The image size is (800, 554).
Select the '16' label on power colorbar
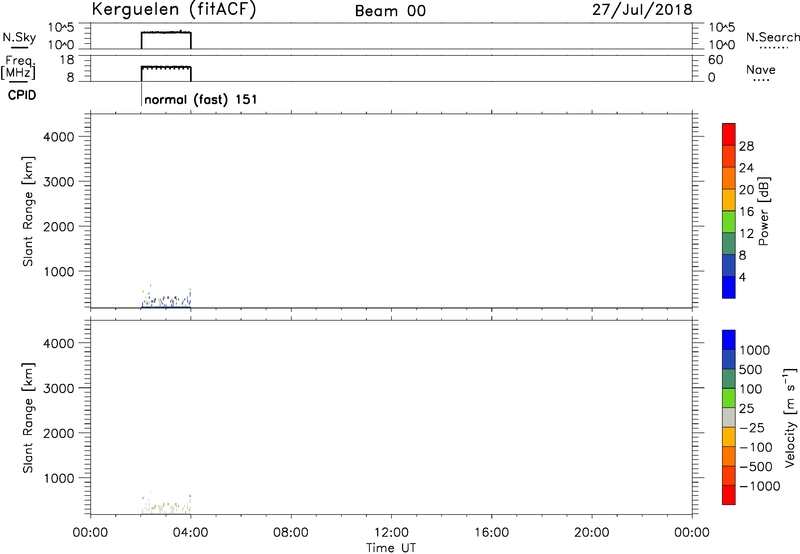(x=746, y=212)
